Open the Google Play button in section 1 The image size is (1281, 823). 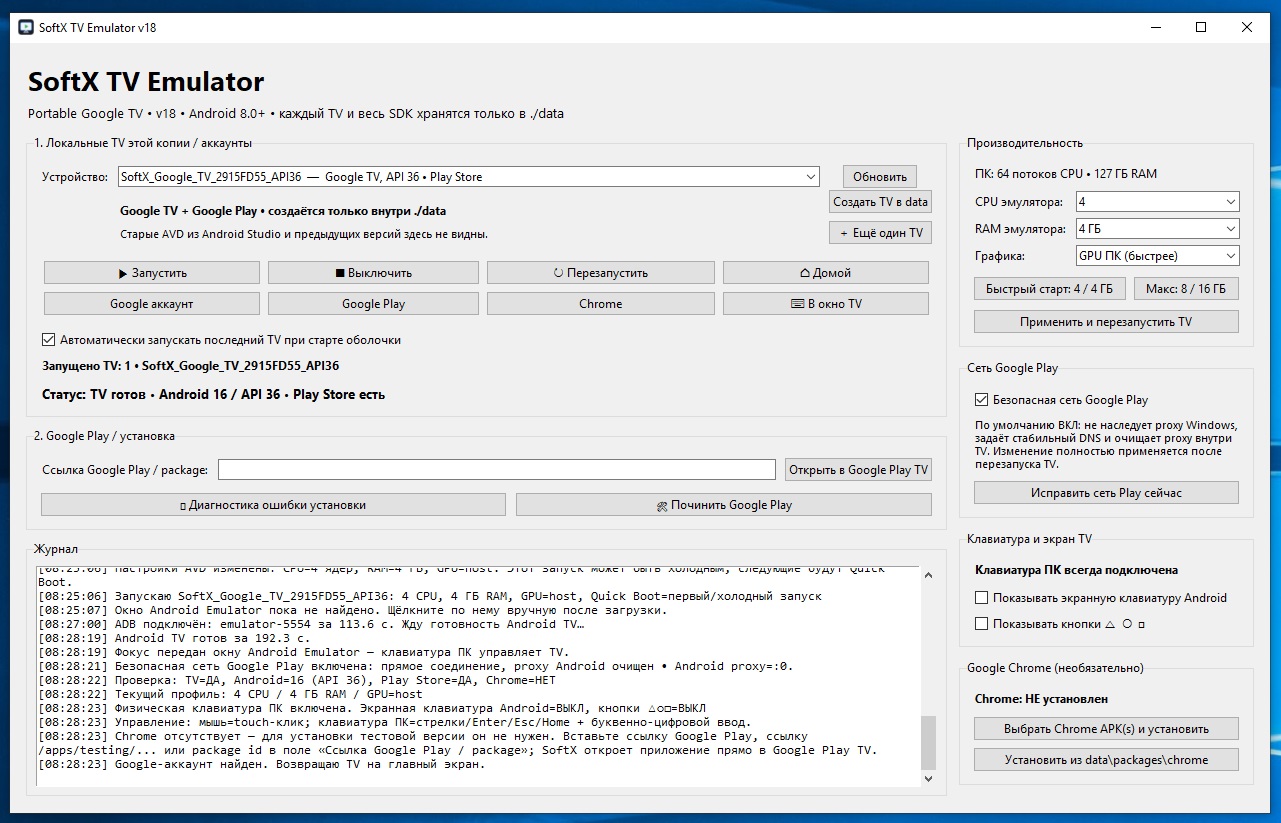(373, 303)
